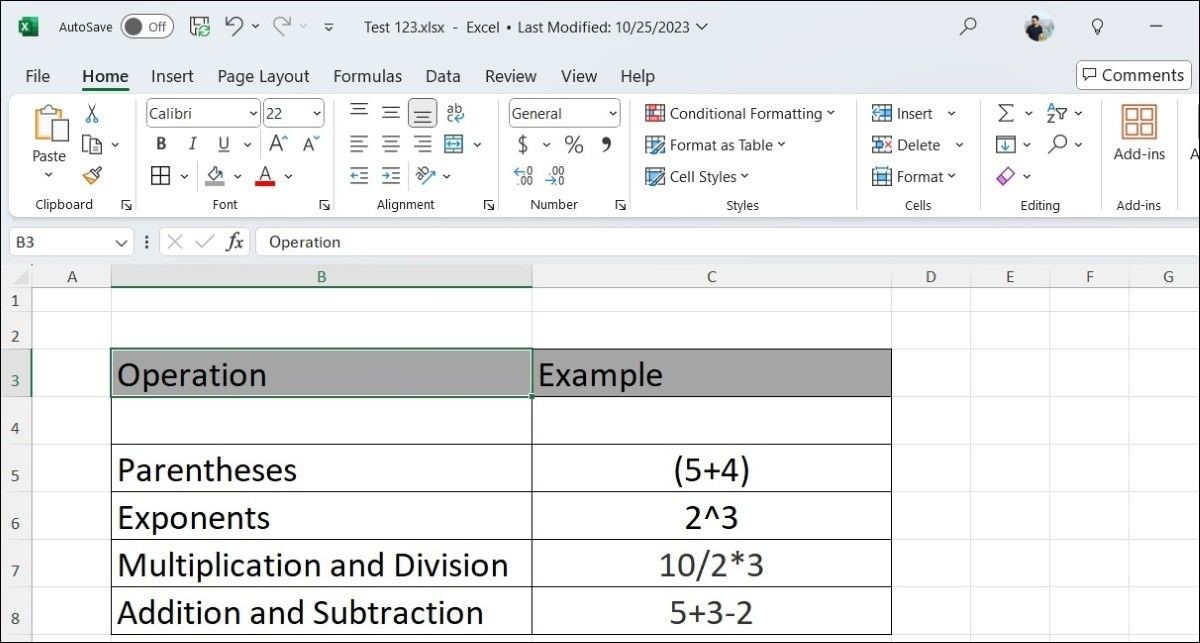Click the Wrap Text icon
The height and width of the screenshot is (643, 1200).
click(x=455, y=113)
